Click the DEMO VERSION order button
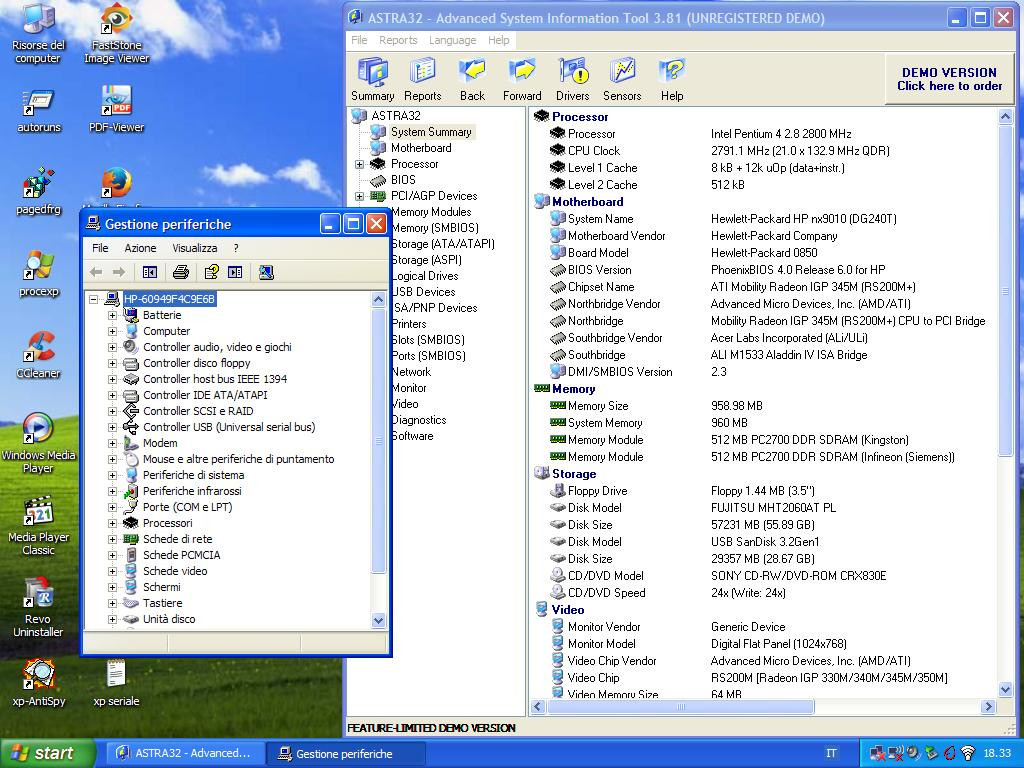 948,79
